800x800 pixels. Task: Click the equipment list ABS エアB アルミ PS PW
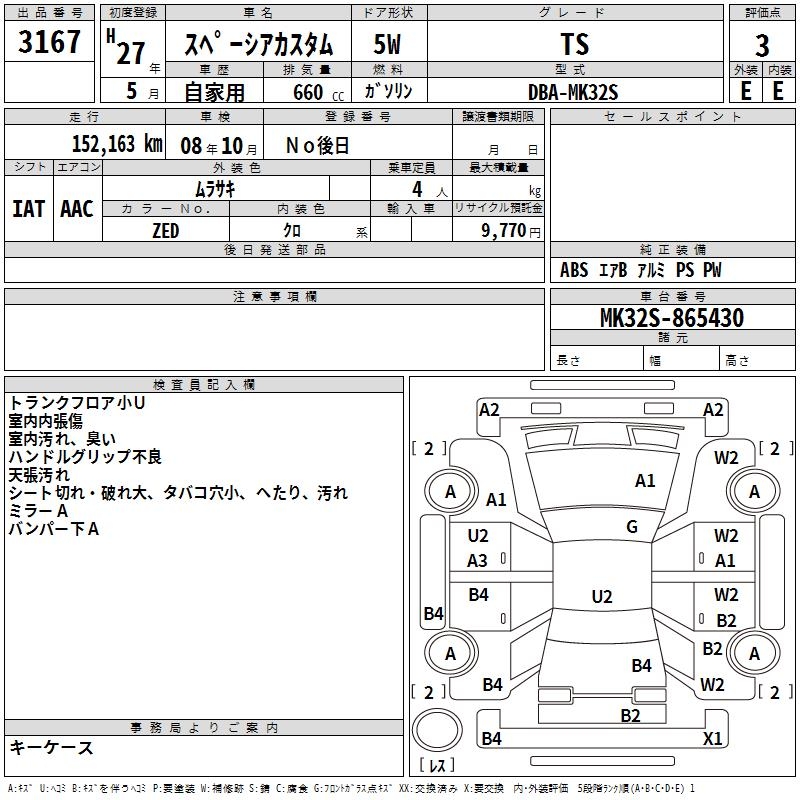pos(640,270)
